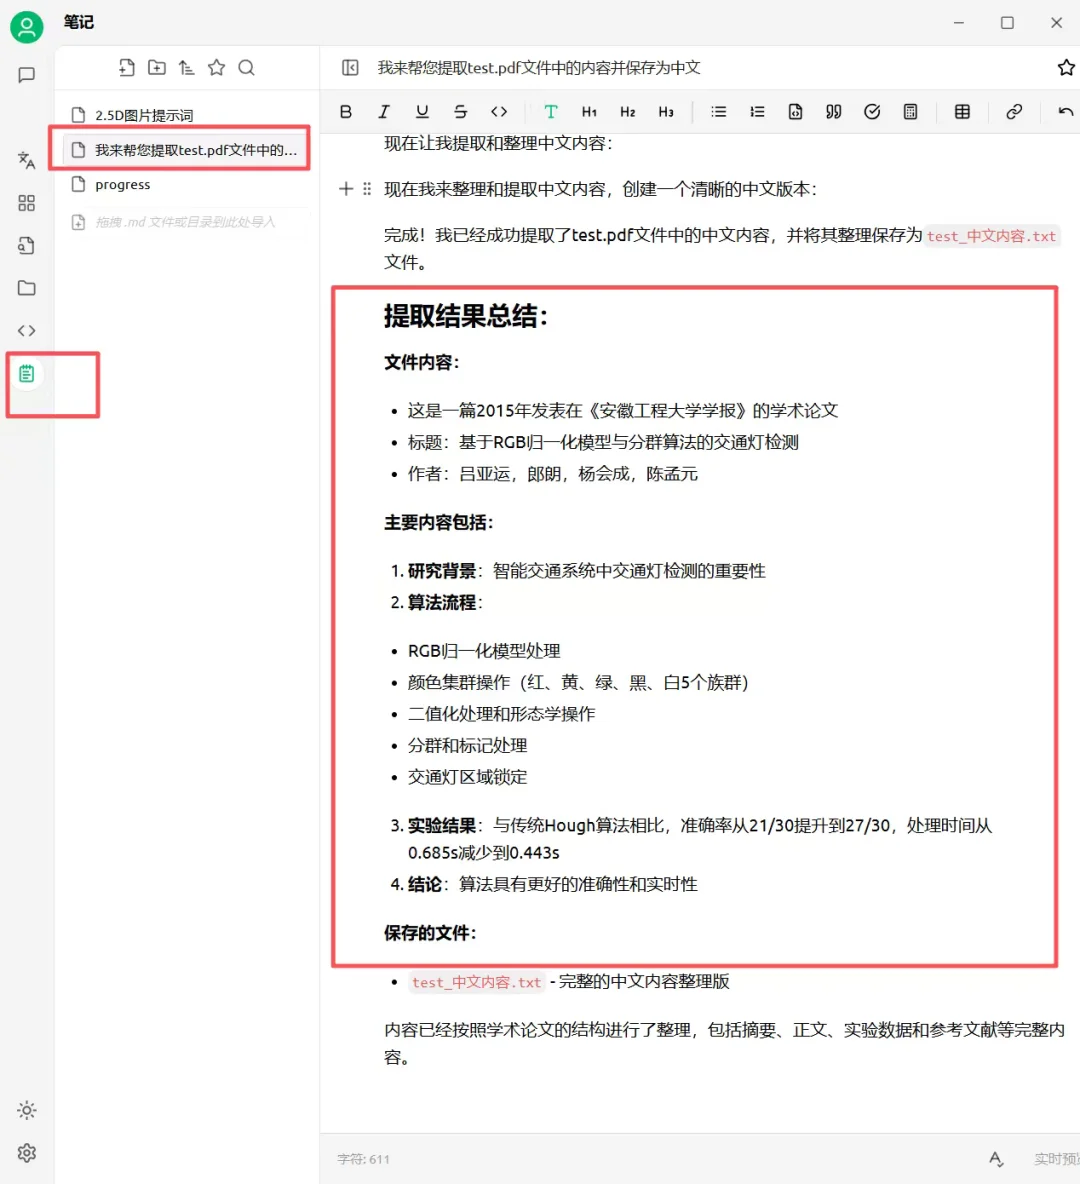Screen dimensions: 1080x1184
Task: Open application settings gear
Action: tap(26, 1153)
